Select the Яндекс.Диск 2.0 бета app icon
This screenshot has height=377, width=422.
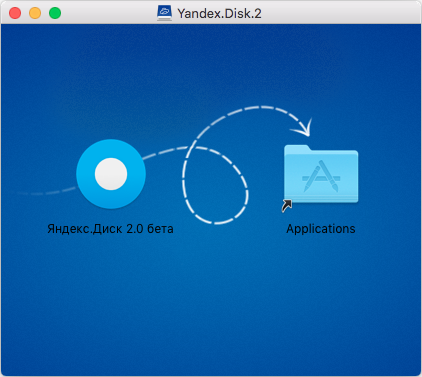[x=111, y=174]
